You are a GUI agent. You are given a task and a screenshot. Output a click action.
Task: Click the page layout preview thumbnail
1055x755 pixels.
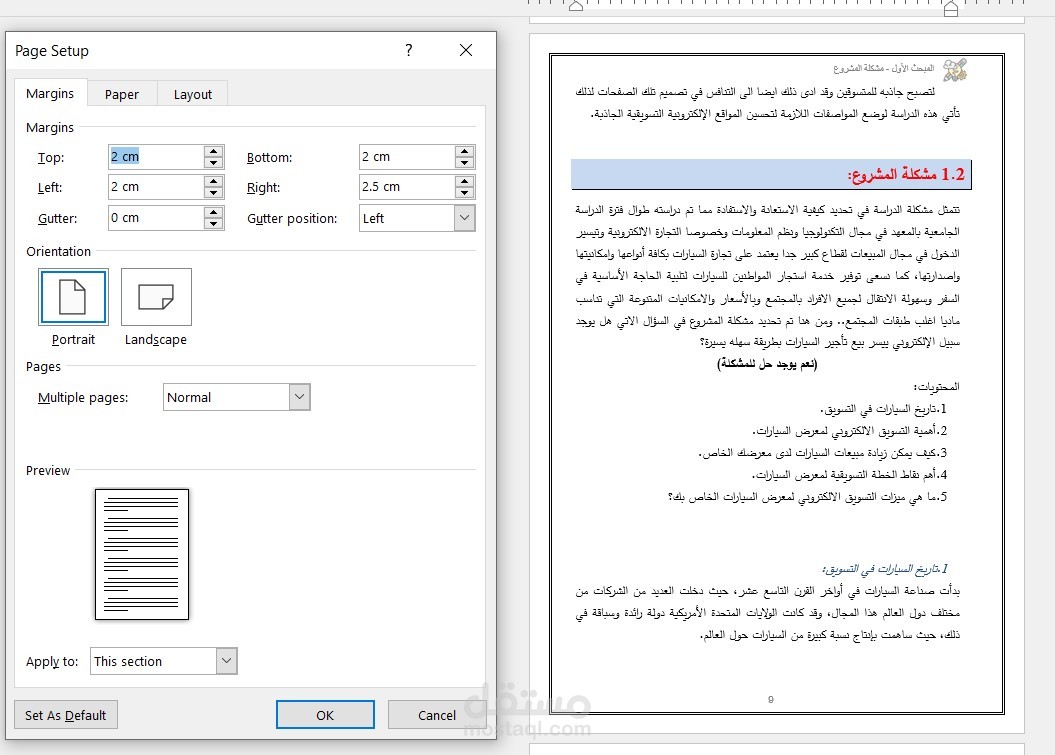tap(142, 554)
